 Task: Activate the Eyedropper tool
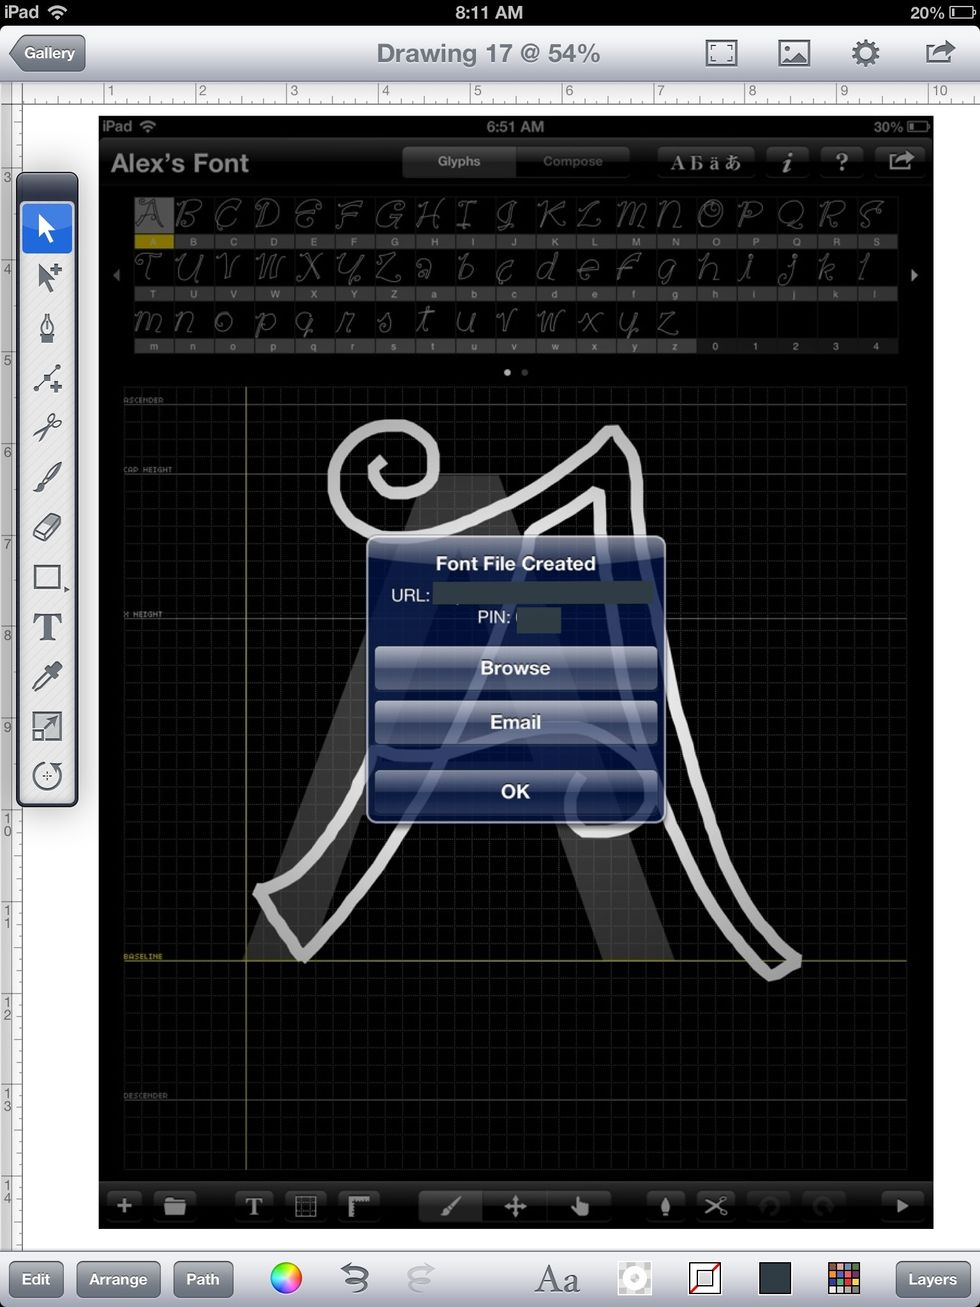(x=47, y=677)
